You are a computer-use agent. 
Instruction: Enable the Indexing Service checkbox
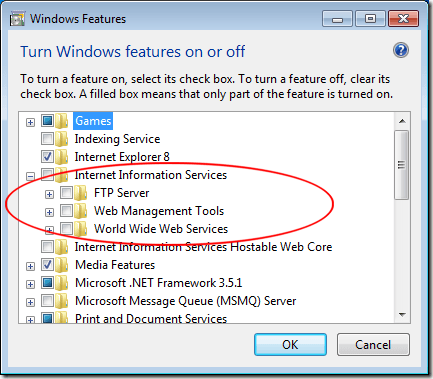tap(47, 139)
